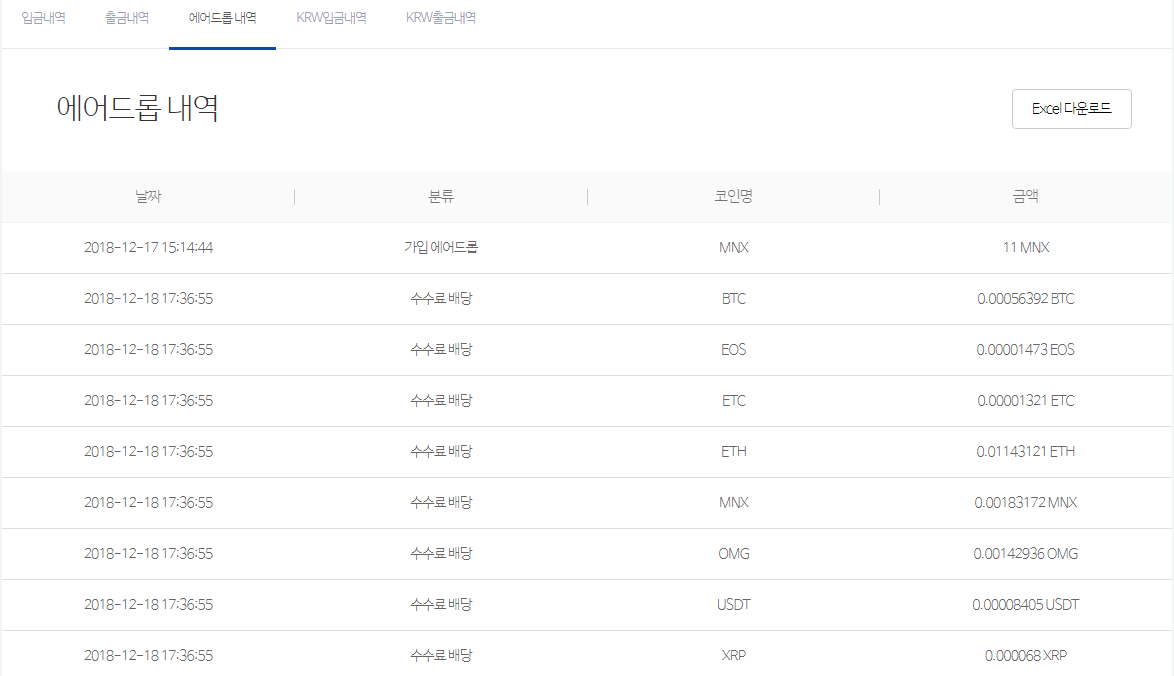The height and width of the screenshot is (676, 1174).
Task: Click the date in the BTC row
Action: (148, 298)
